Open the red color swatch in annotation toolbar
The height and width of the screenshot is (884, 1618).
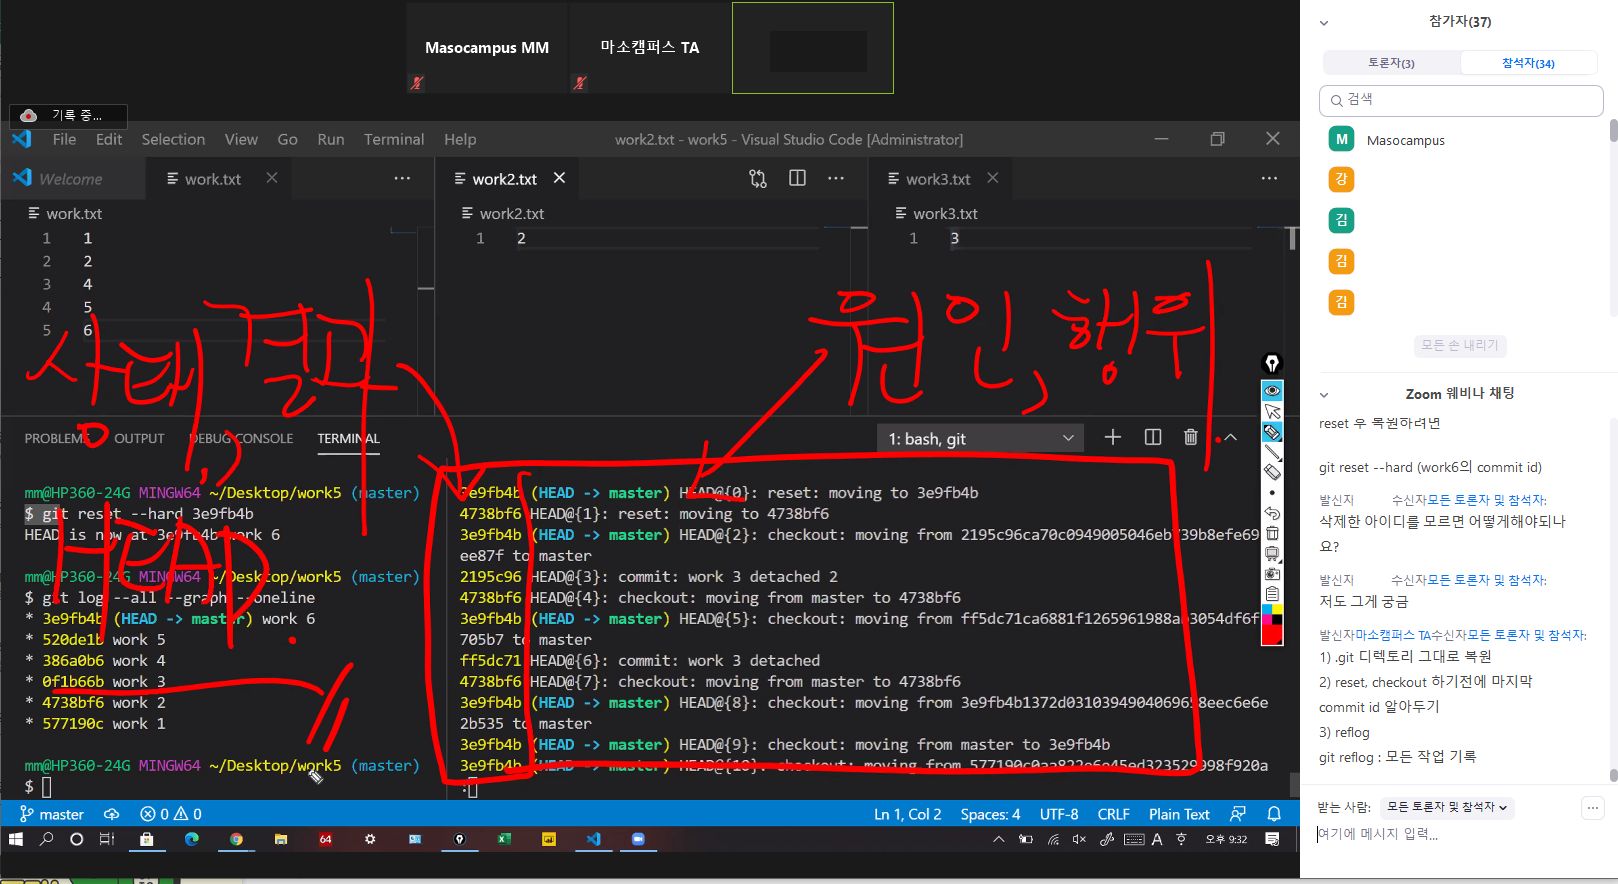coord(1272,634)
